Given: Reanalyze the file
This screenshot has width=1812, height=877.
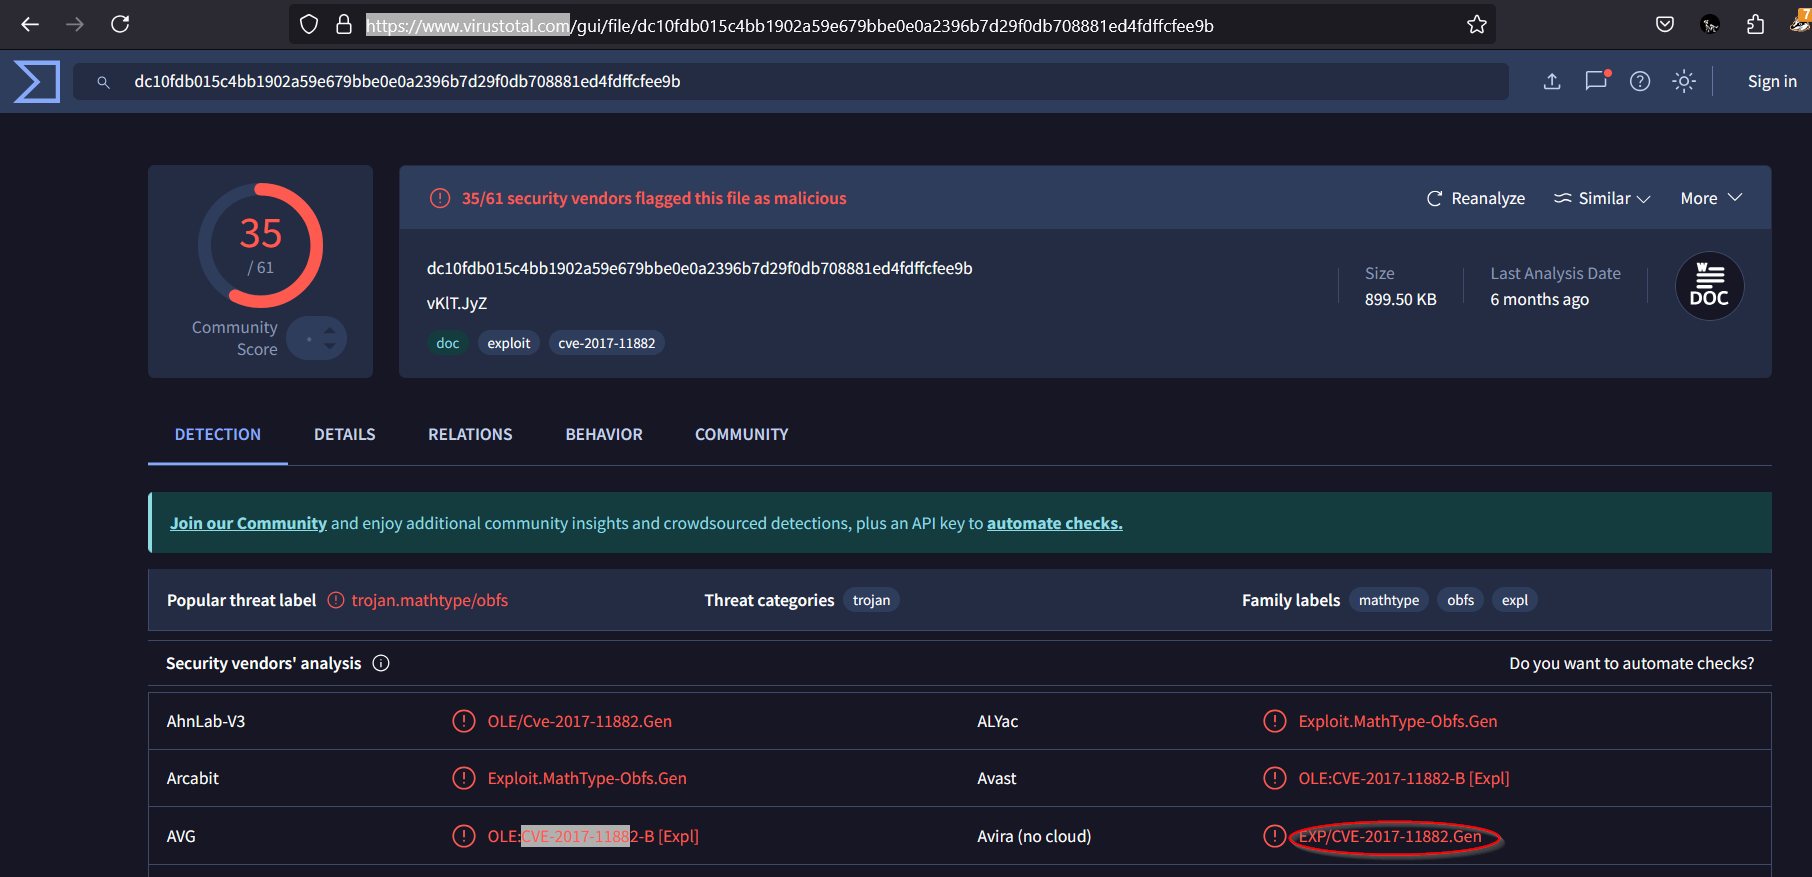Looking at the screenshot, I should 1476,198.
